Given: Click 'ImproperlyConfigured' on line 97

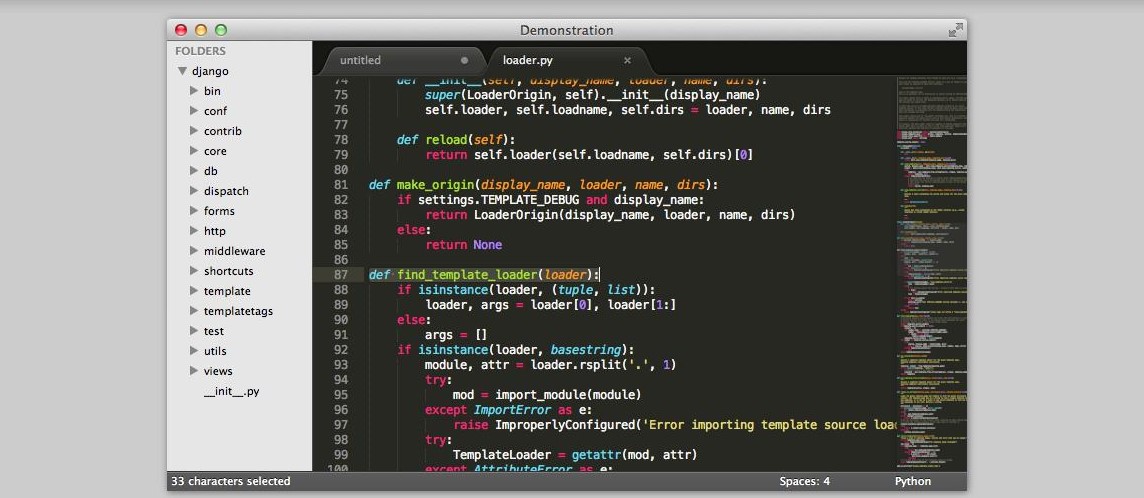Looking at the screenshot, I should [564, 425].
